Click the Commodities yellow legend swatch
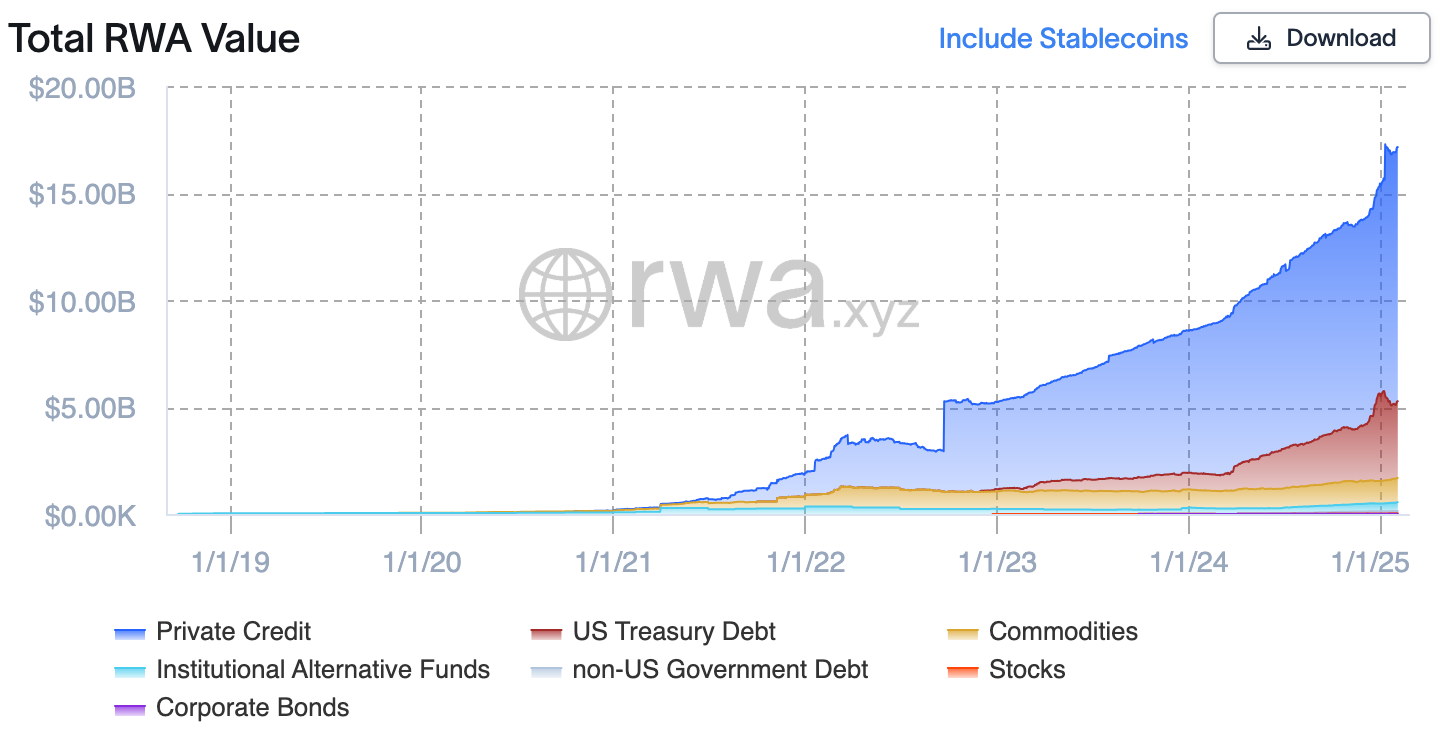Viewport: 1442px width, 736px height. point(963,633)
